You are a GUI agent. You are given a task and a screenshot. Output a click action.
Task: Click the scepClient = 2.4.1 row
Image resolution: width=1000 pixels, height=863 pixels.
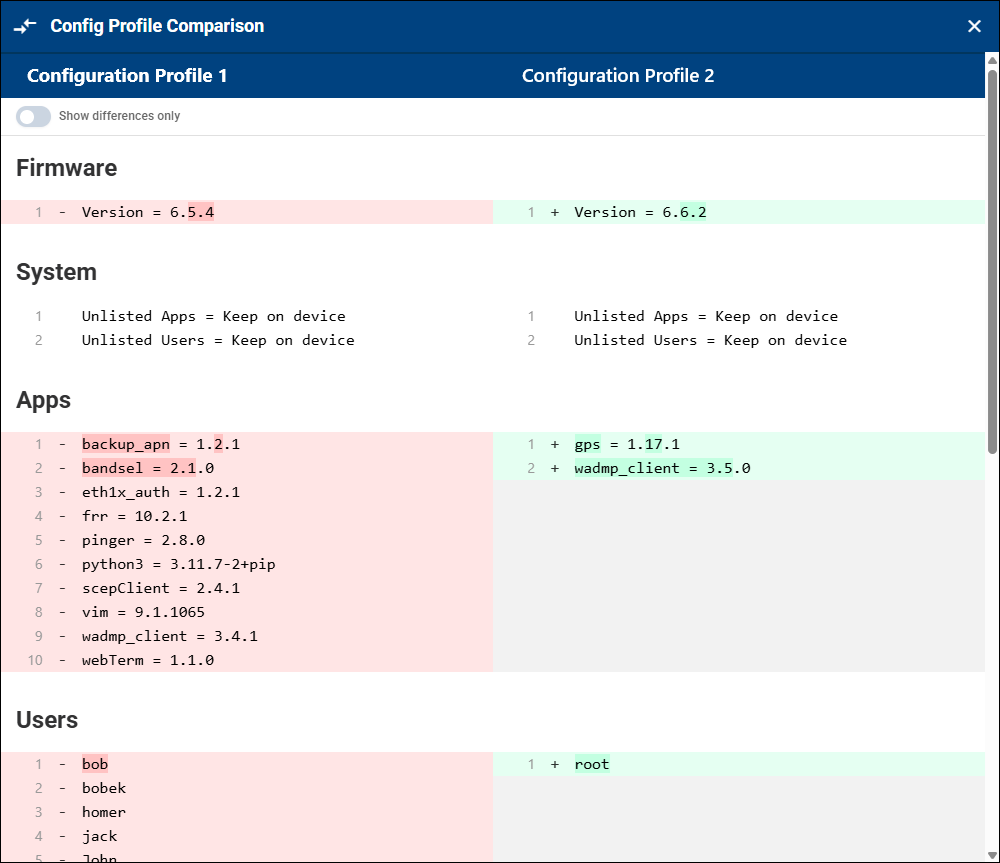pyautogui.click(x=247, y=588)
